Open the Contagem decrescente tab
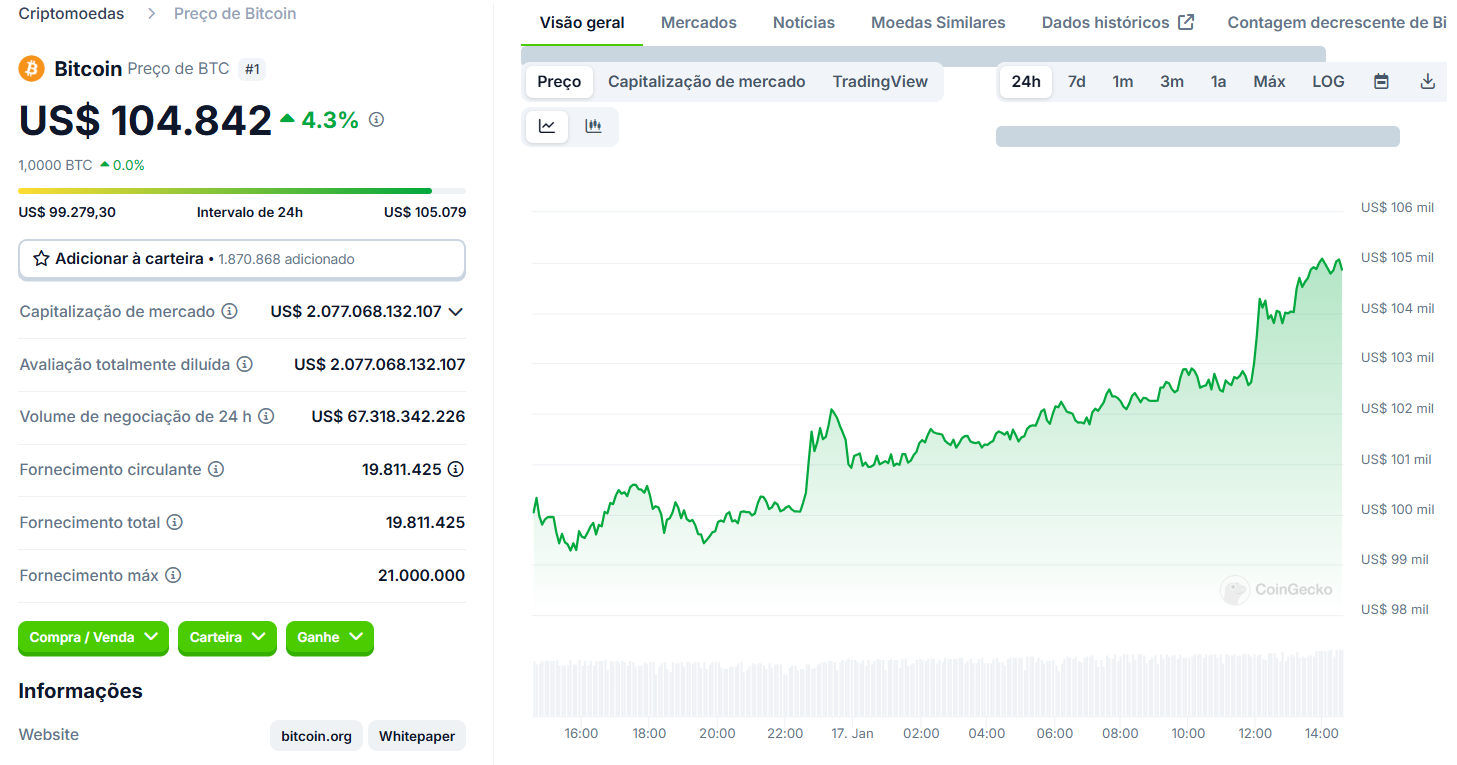Viewport: 1457px width, 765px height. pos(1337,22)
